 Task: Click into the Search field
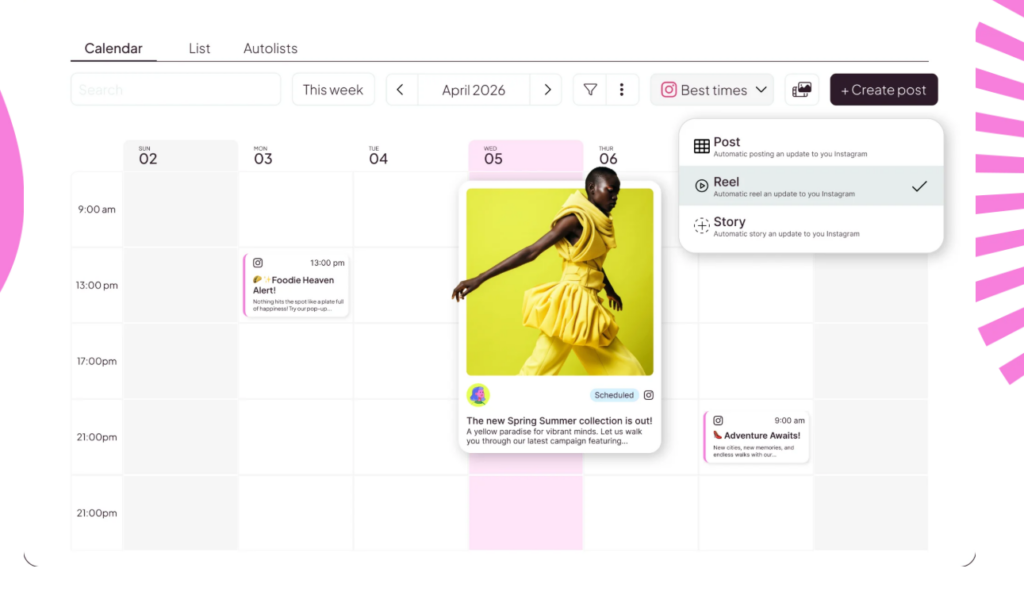176,90
